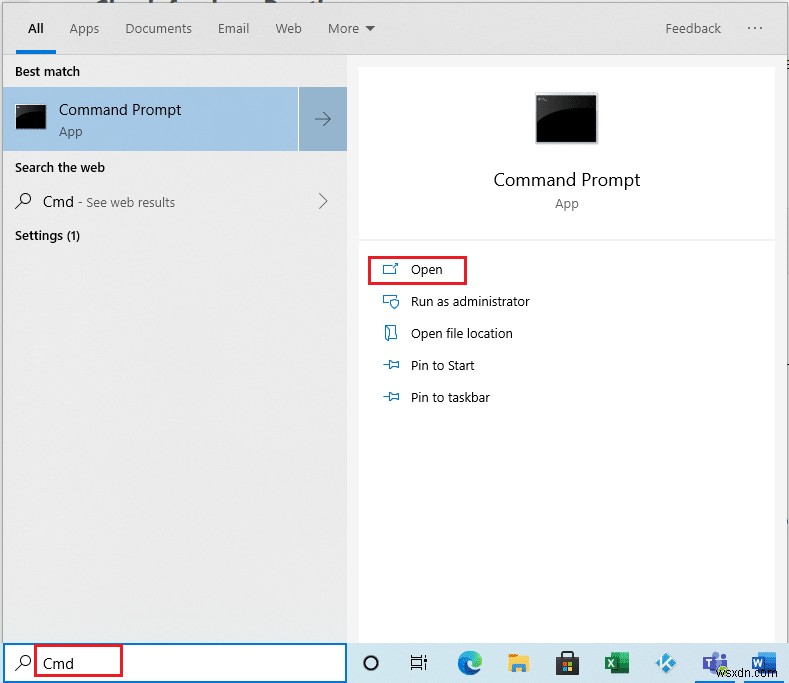Launch File Explorer from the taskbar

pos(518,663)
